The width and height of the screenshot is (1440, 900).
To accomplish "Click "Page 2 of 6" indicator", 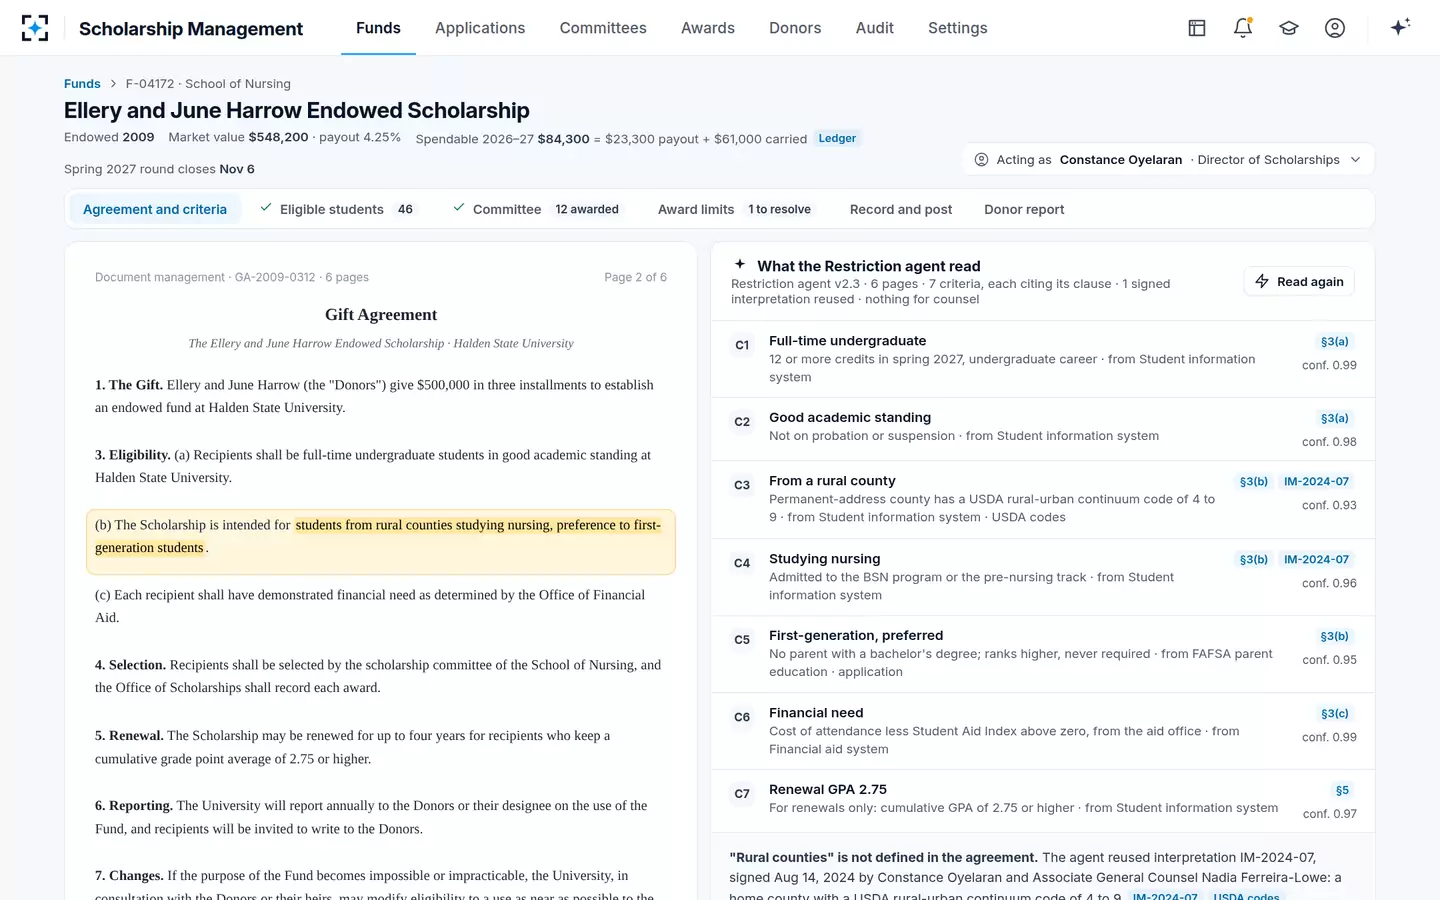I will [635, 277].
